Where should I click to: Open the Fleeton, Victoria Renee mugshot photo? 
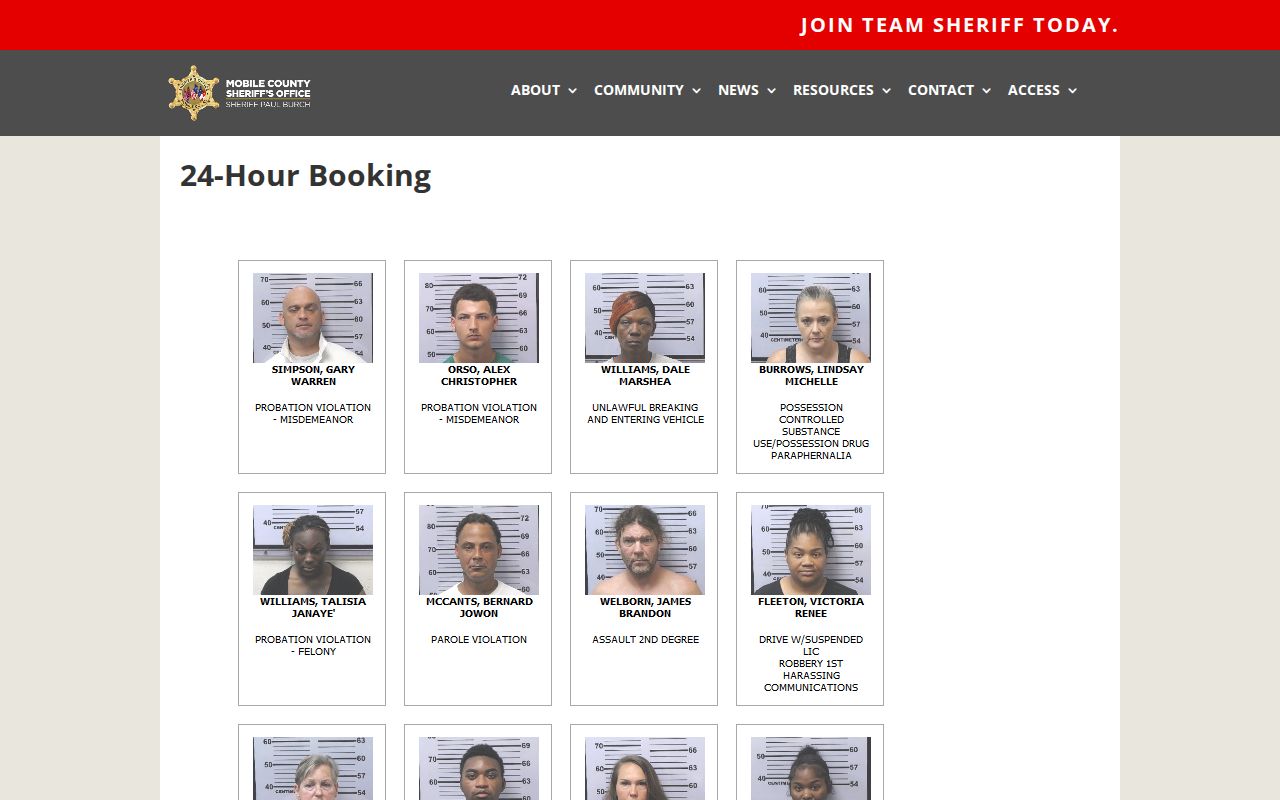pyautogui.click(x=811, y=550)
